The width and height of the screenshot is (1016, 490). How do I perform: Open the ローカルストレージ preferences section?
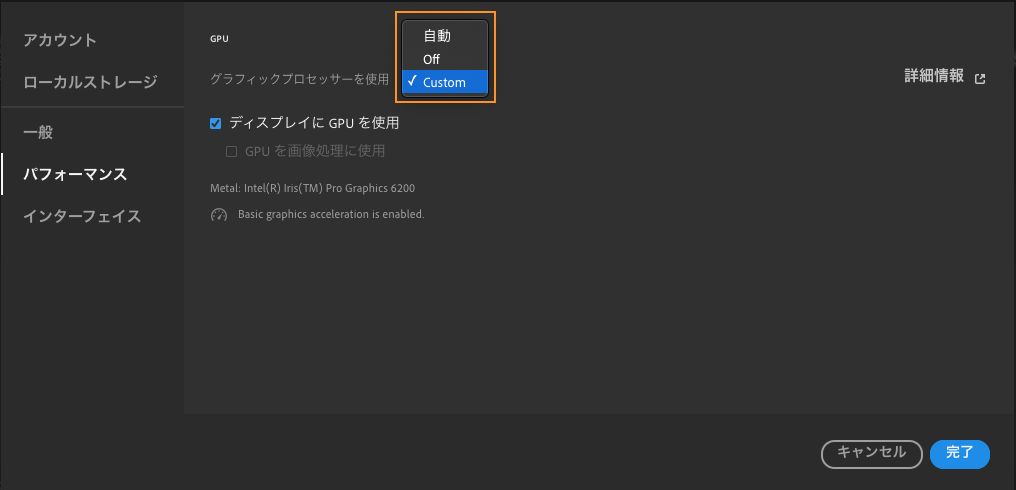[91, 82]
